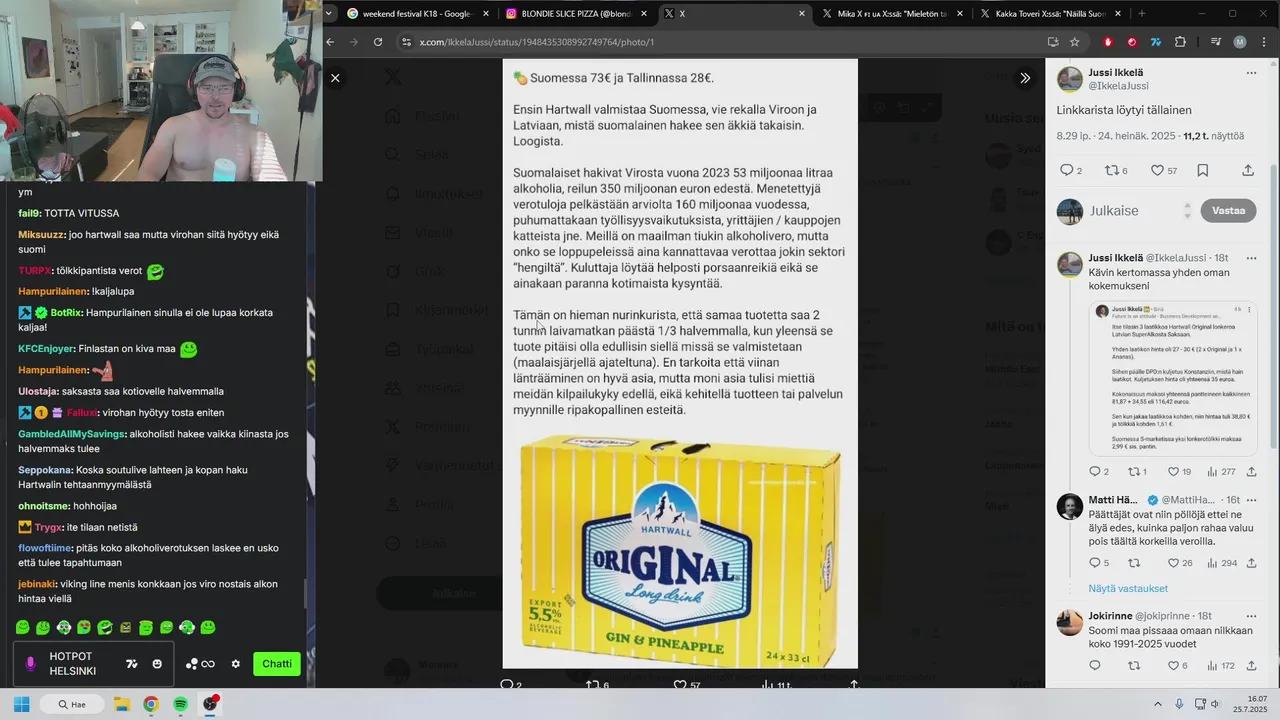Show hidden system tray icons chevron
Viewport: 1280px width, 720px height.
coord(1158,704)
